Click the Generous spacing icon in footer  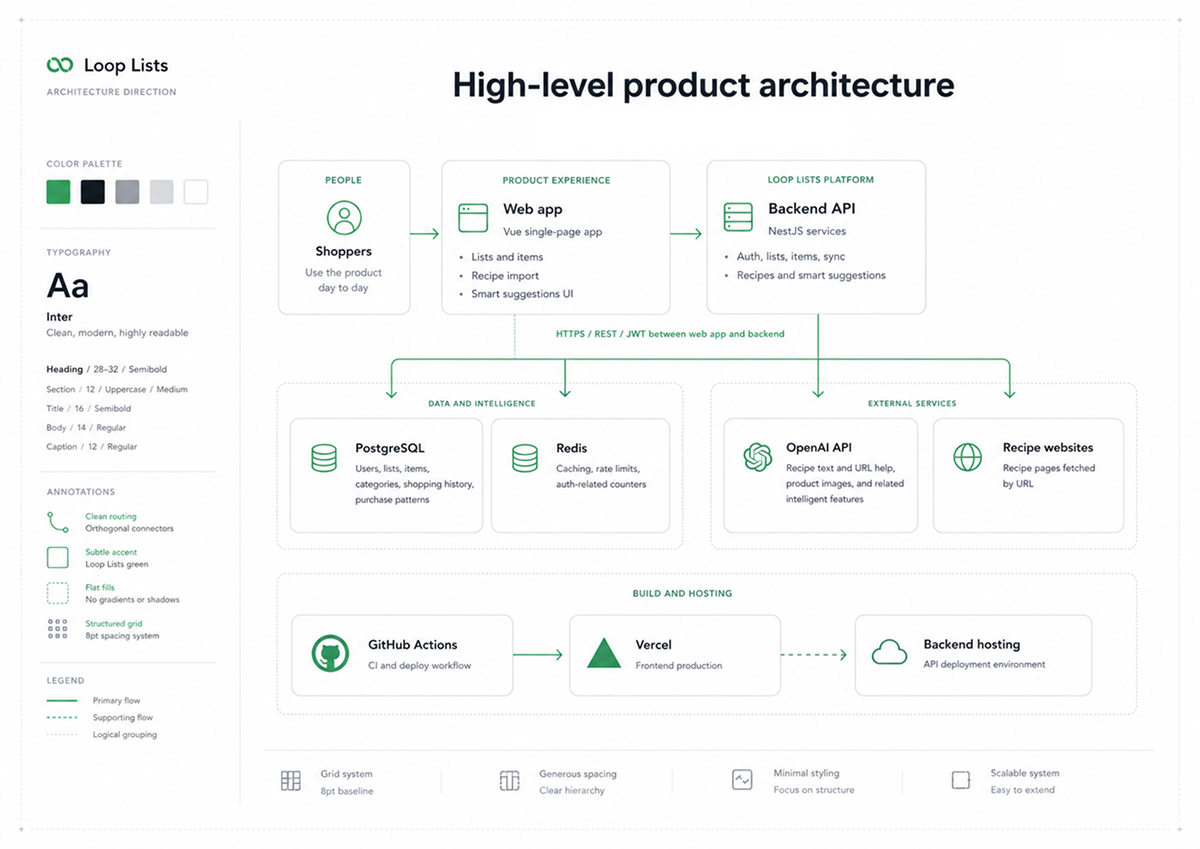(509, 781)
